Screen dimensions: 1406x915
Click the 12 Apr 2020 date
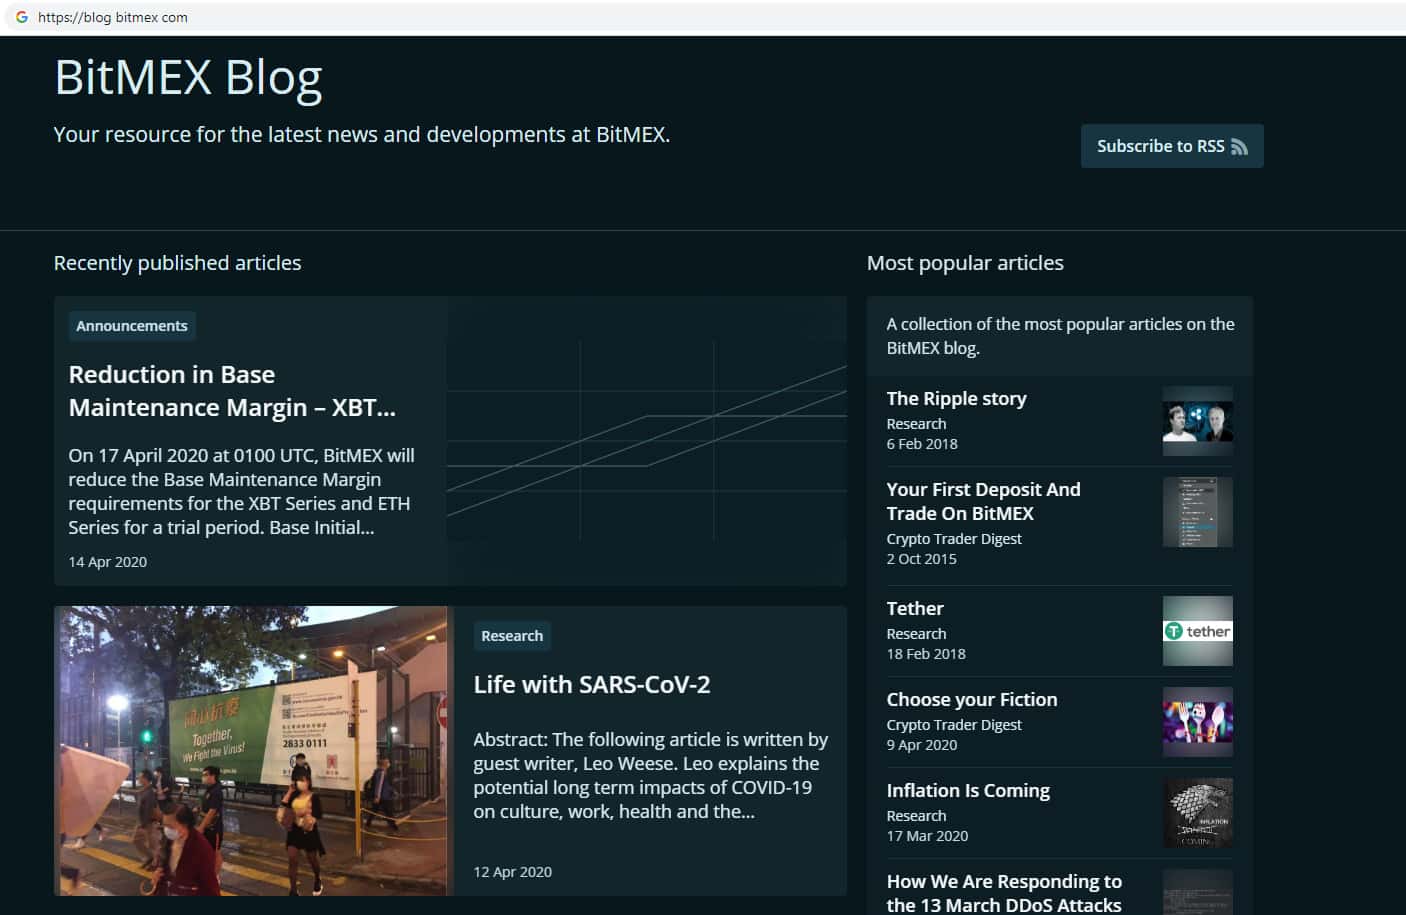[512, 872]
